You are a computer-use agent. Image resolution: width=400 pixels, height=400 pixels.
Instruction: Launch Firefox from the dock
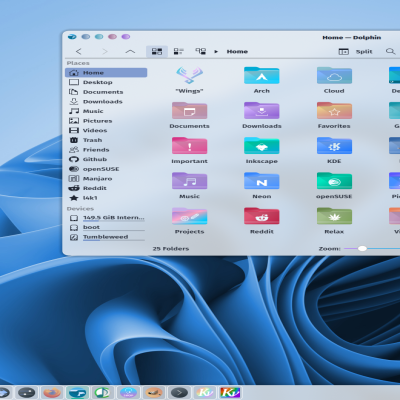52,392
